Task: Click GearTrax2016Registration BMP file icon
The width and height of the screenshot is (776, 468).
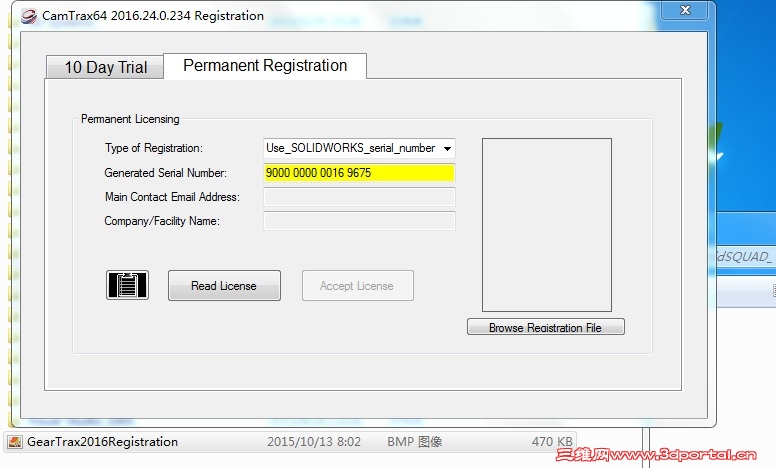Action: [15, 442]
